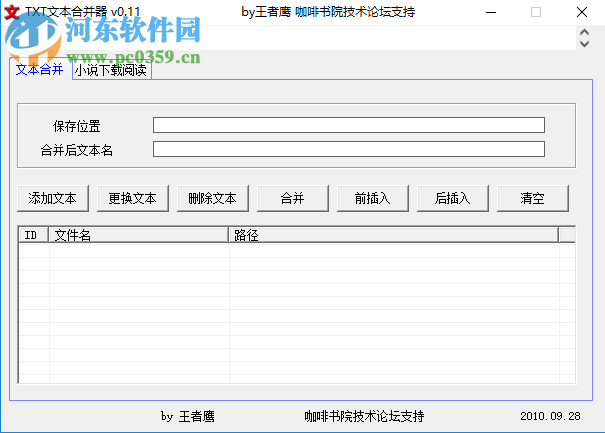Click into the 保存位置 input field

349,125
